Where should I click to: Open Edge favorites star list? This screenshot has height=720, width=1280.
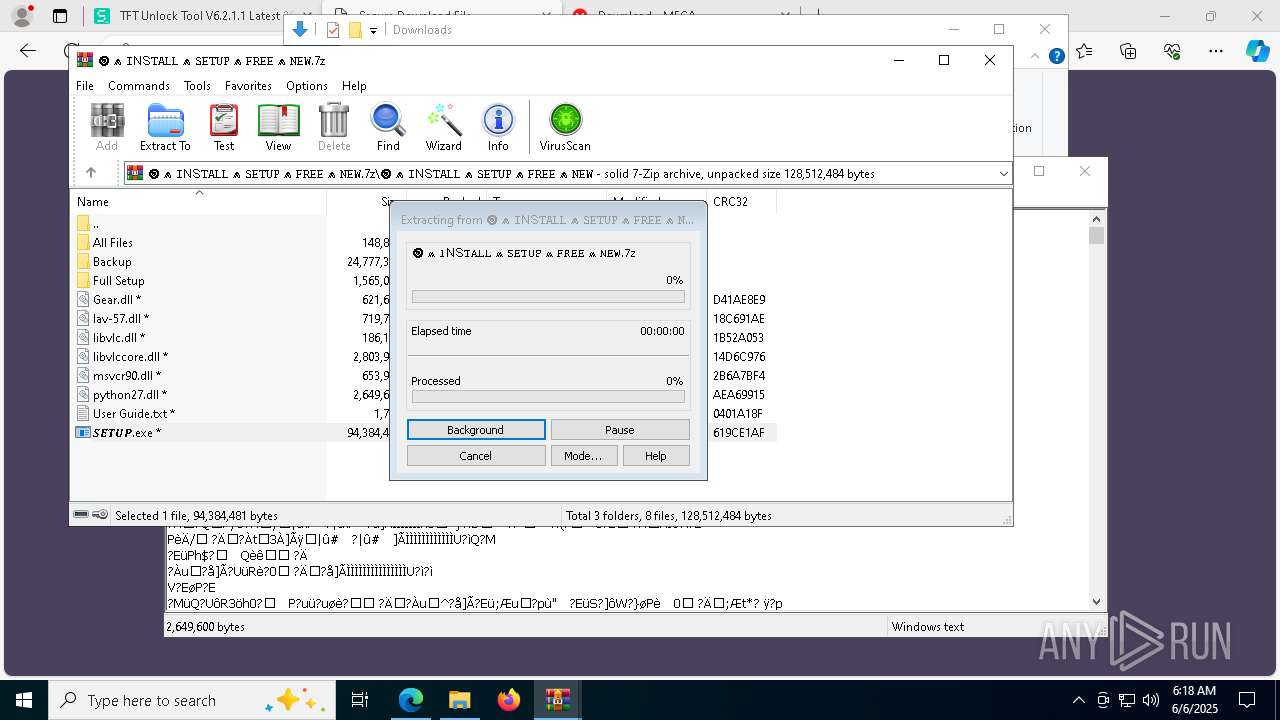pos(1084,51)
